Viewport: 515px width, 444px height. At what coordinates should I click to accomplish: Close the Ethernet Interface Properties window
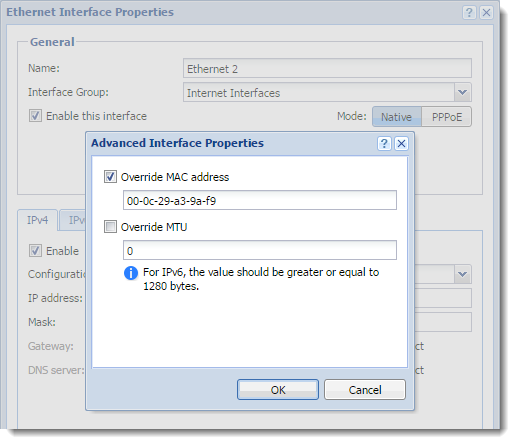pos(486,13)
